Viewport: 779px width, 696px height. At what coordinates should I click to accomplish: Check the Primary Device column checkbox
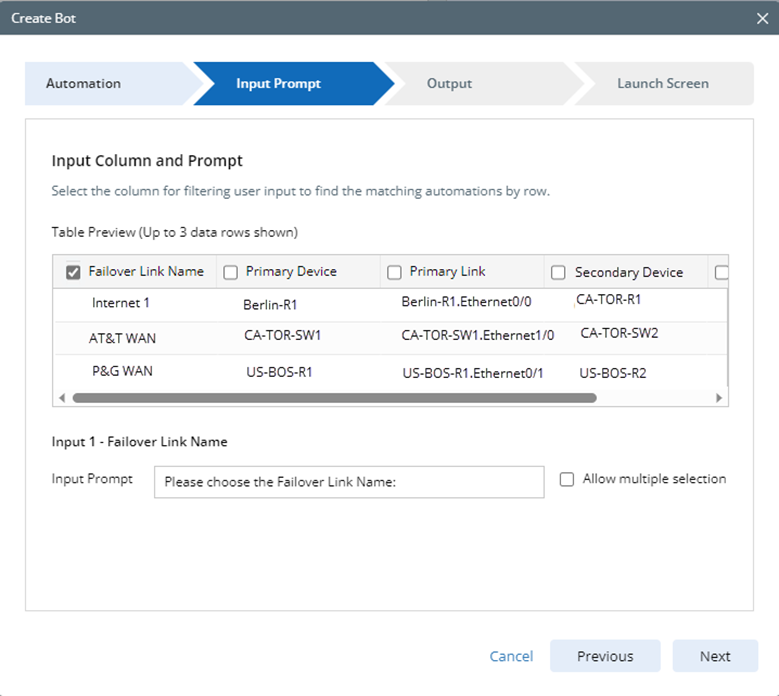(x=231, y=272)
